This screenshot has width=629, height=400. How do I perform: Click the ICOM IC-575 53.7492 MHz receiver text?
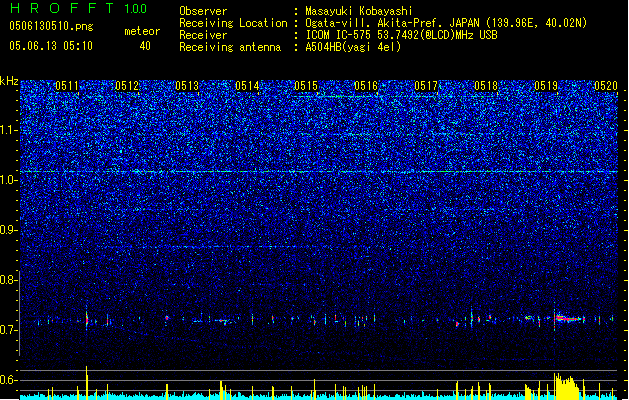coord(402,35)
